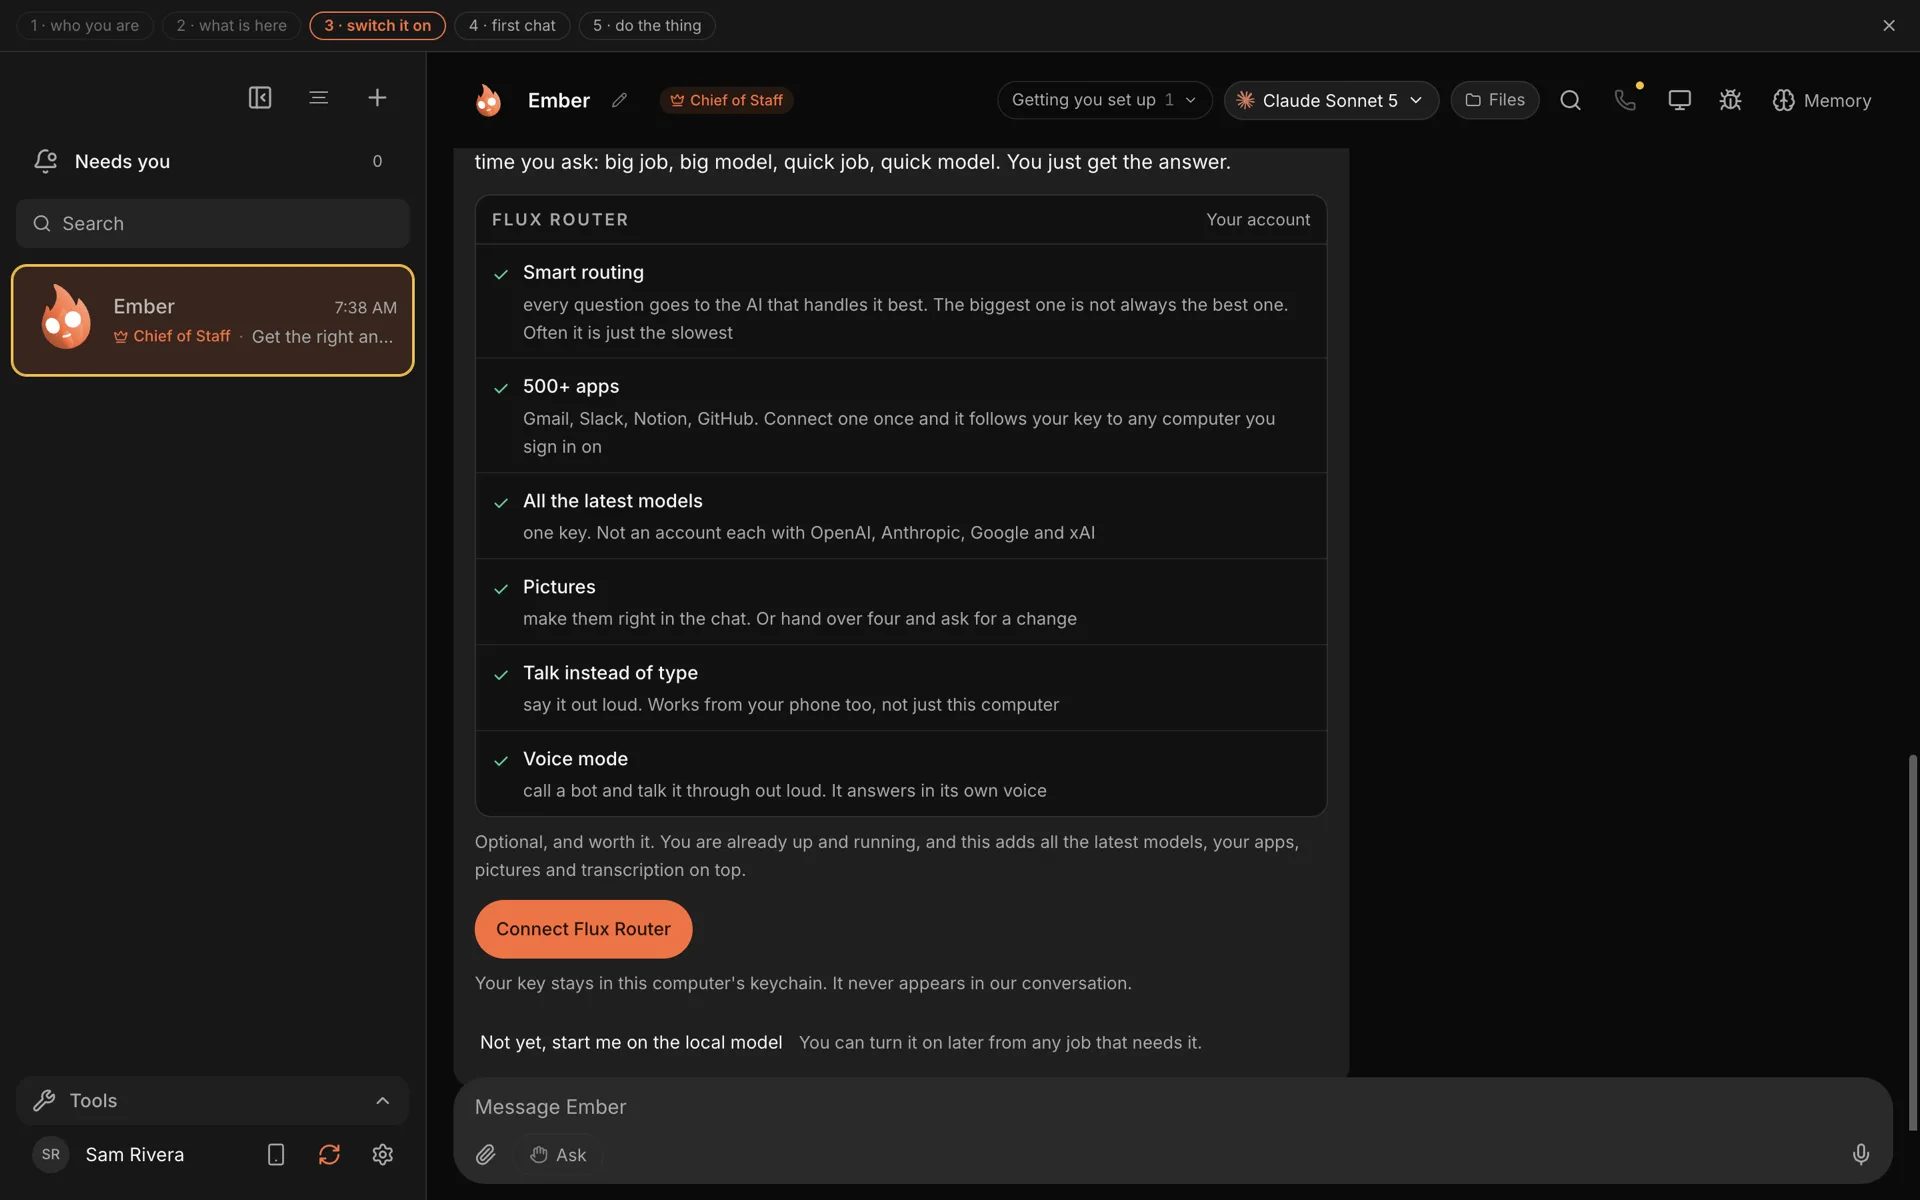The width and height of the screenshot is (1920, 1200).
Task: Choose Not yet, start me on the local model
Action: (x=631, y=1042)
